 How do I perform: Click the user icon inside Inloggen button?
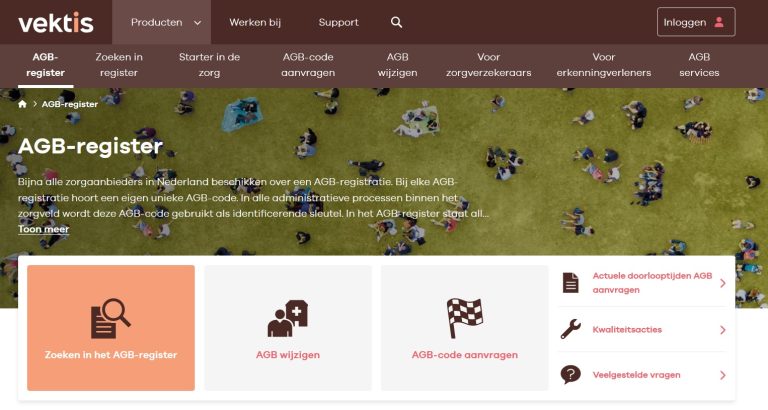719,22
